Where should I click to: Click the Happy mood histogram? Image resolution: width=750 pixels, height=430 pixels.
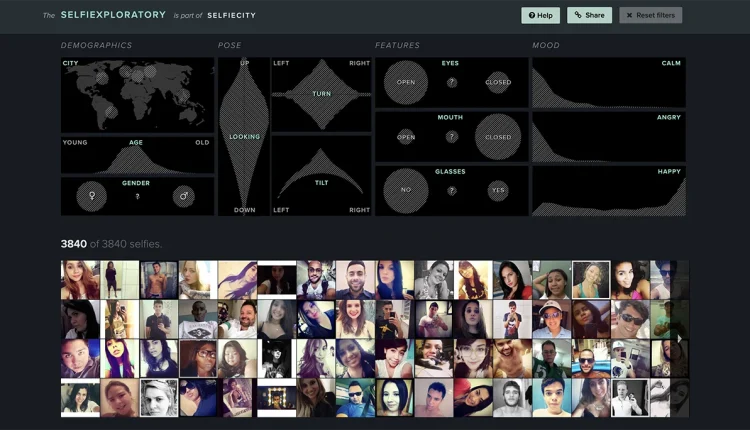[609, 191]
